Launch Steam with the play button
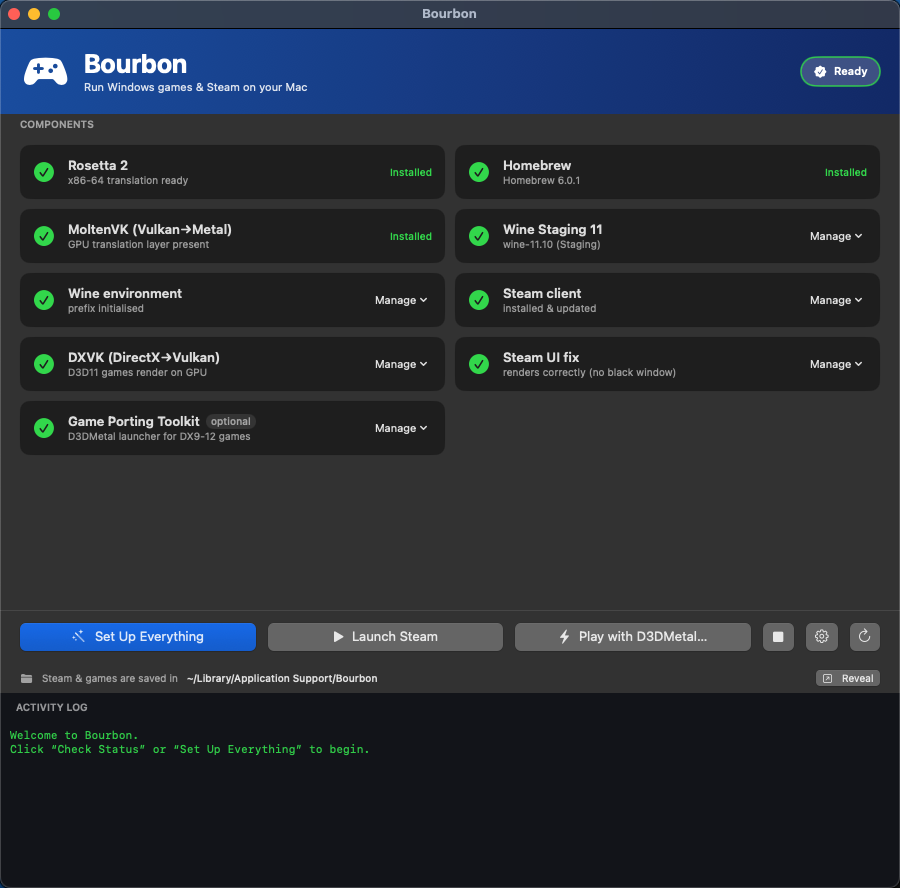The width and height of the screenshot is (900, 888). tap(385, 637)
